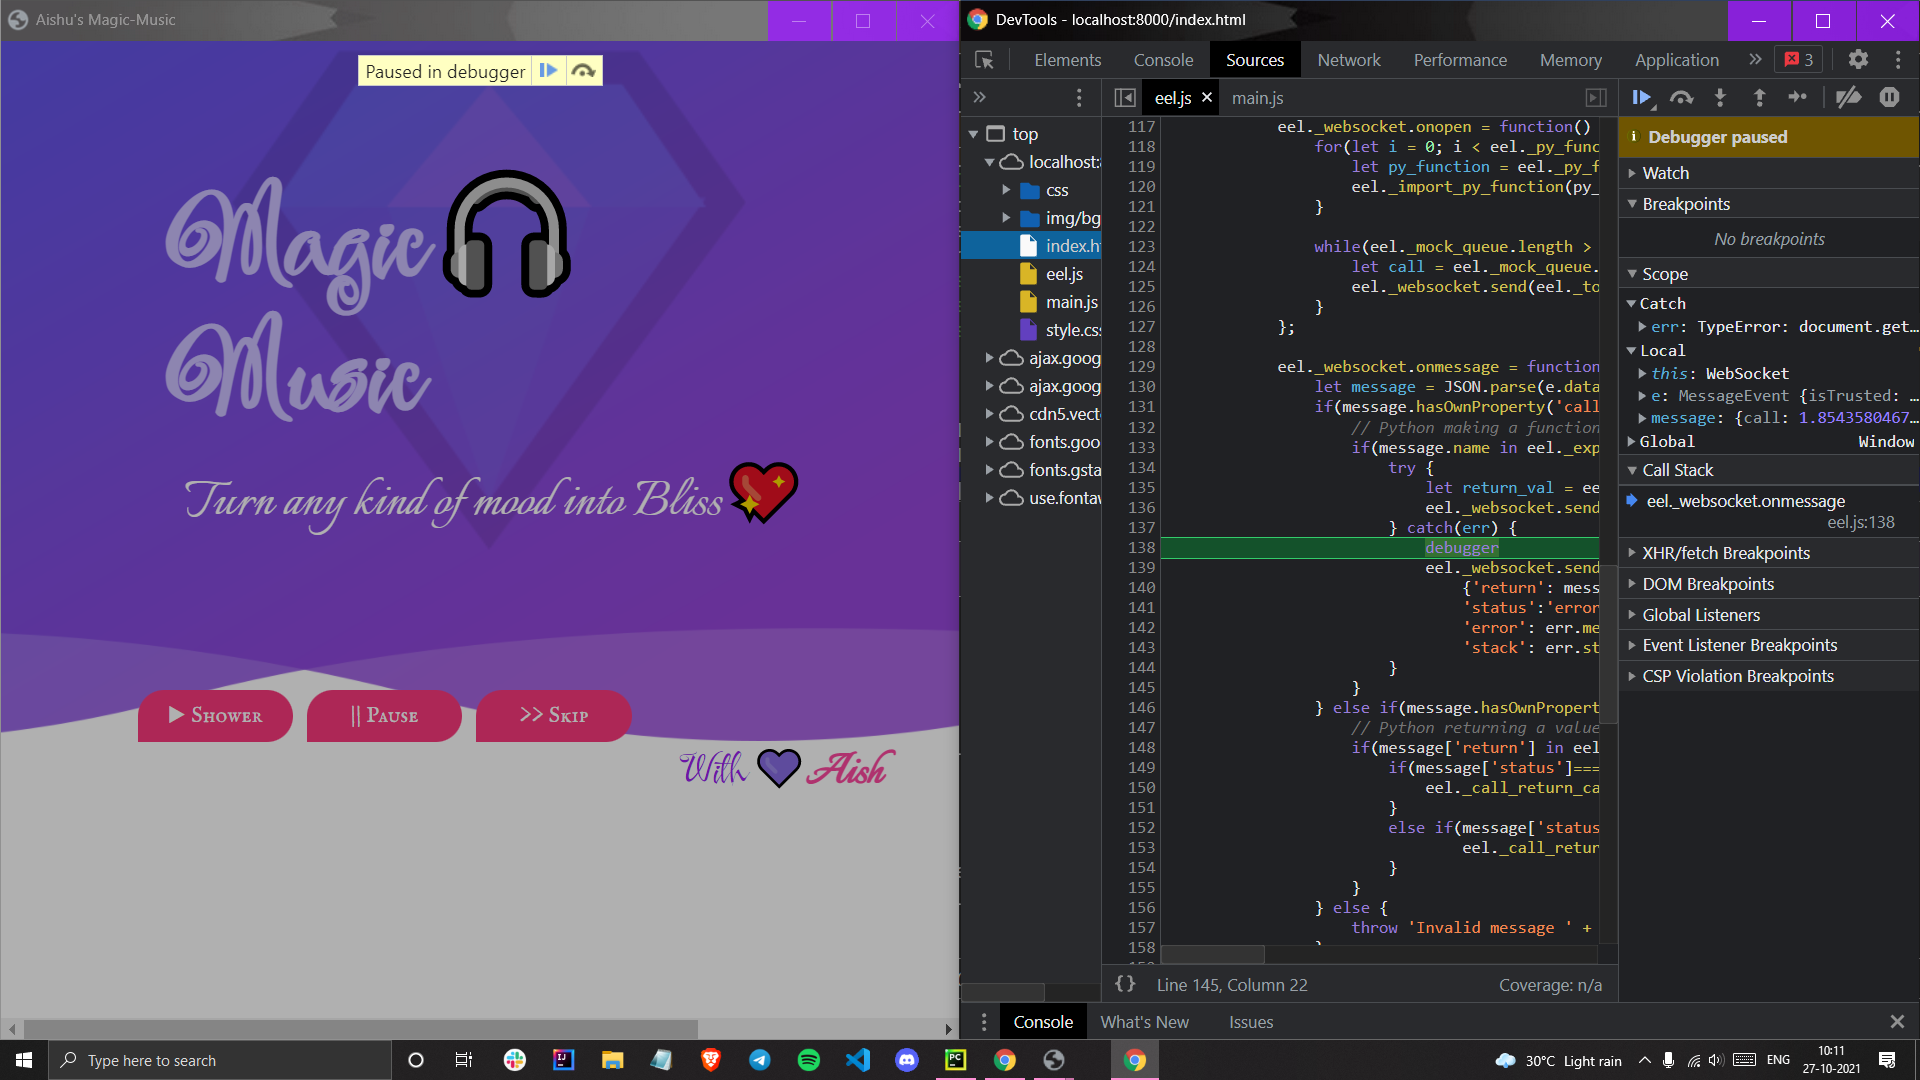This screenshot has height=1080, width=1920.
Task: Switch to the Network tab
Action: [1348, 60]
